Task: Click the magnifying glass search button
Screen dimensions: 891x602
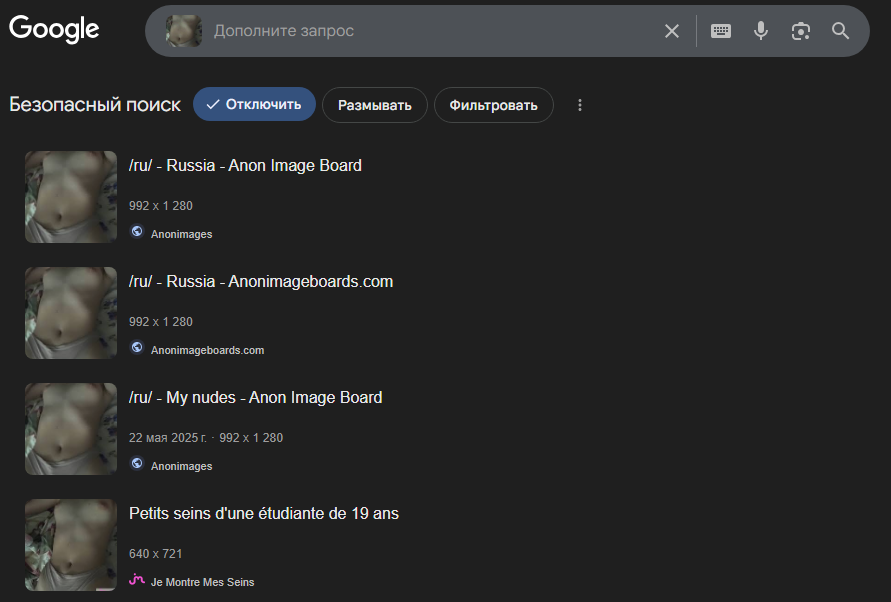Action: pyautogui.click(x=840, y=31)
